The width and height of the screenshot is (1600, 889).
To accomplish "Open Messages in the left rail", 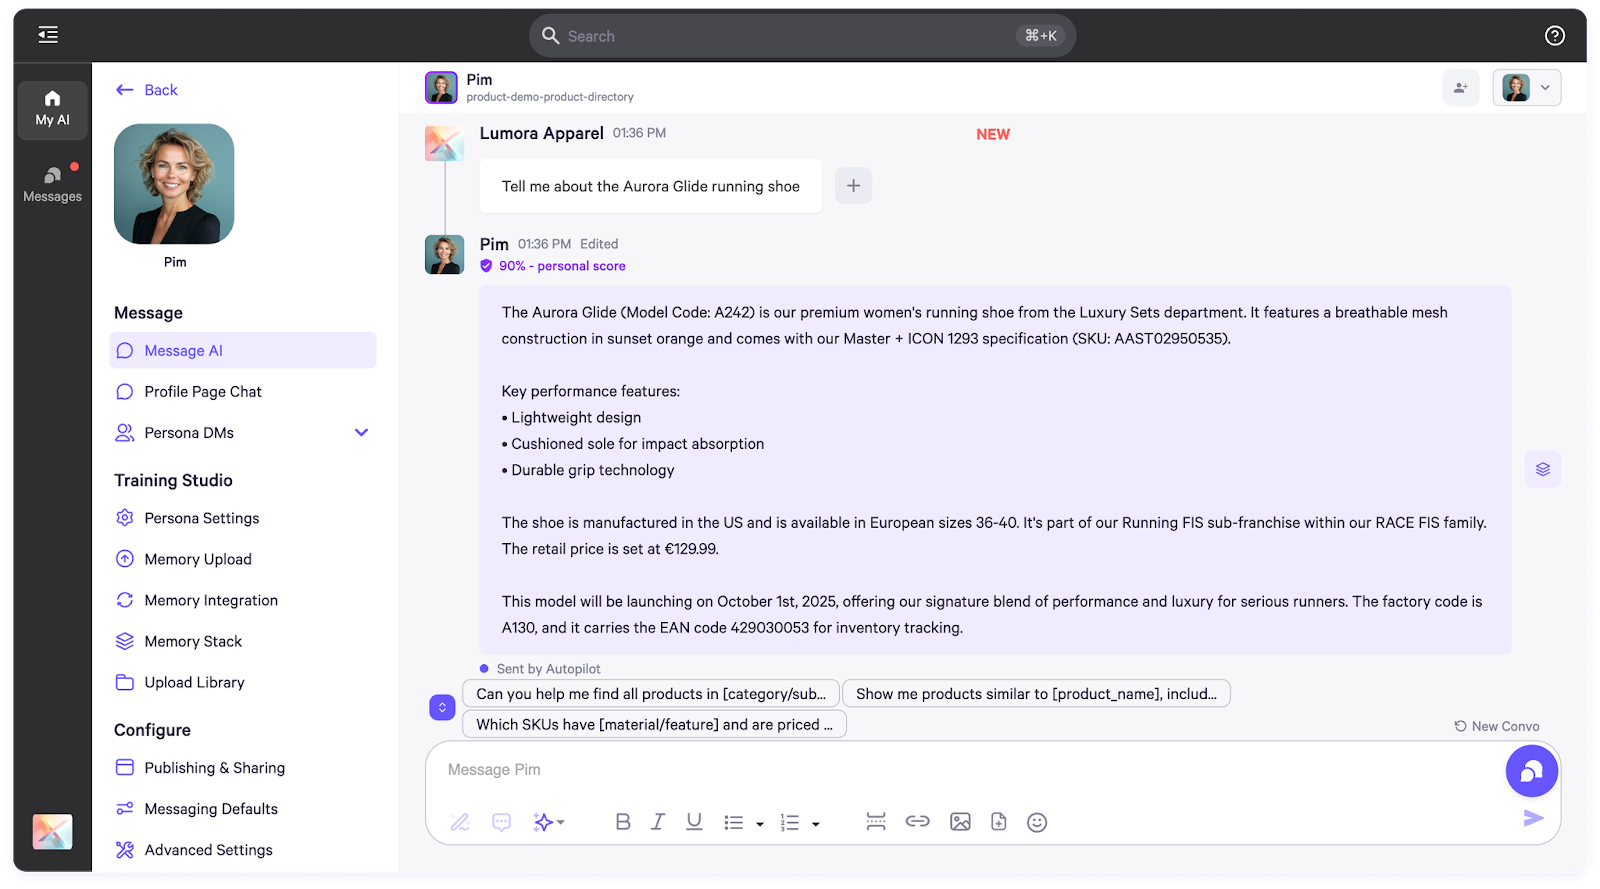I will coord(52,184).
